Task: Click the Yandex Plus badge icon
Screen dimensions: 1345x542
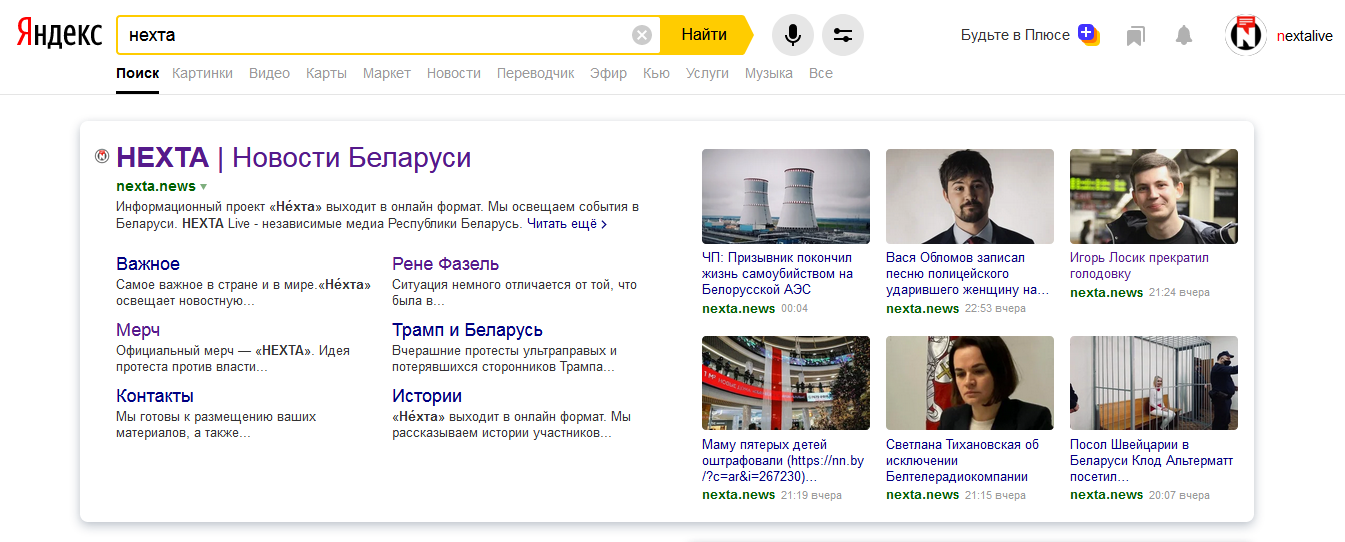Action: point(1088,34)
